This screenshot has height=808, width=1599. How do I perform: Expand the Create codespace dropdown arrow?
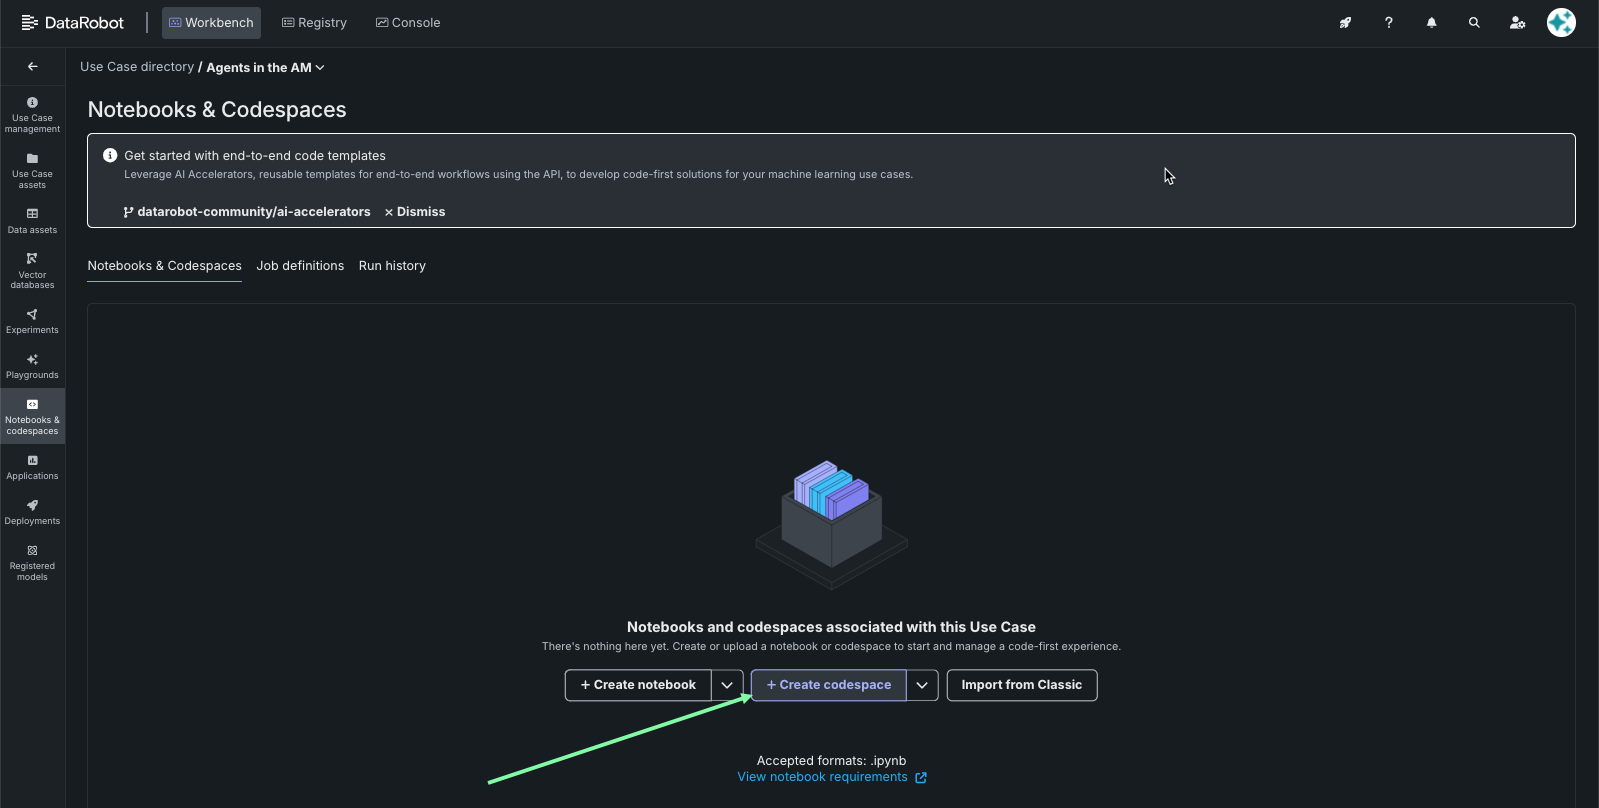[x=922, y=685]
